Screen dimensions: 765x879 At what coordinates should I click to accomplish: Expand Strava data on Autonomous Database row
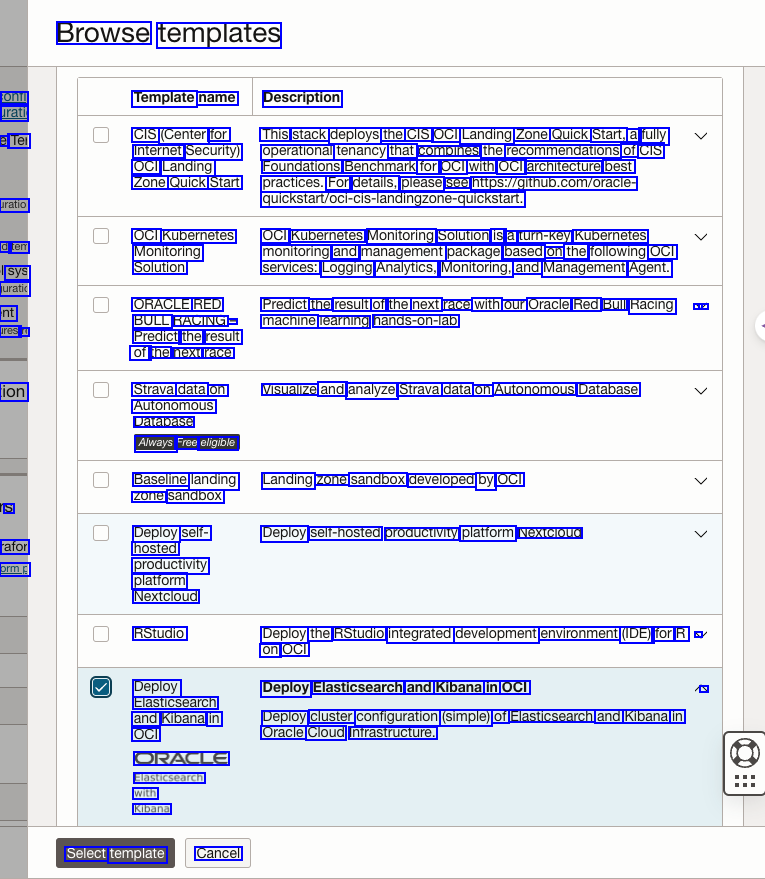tap(701, 391)
